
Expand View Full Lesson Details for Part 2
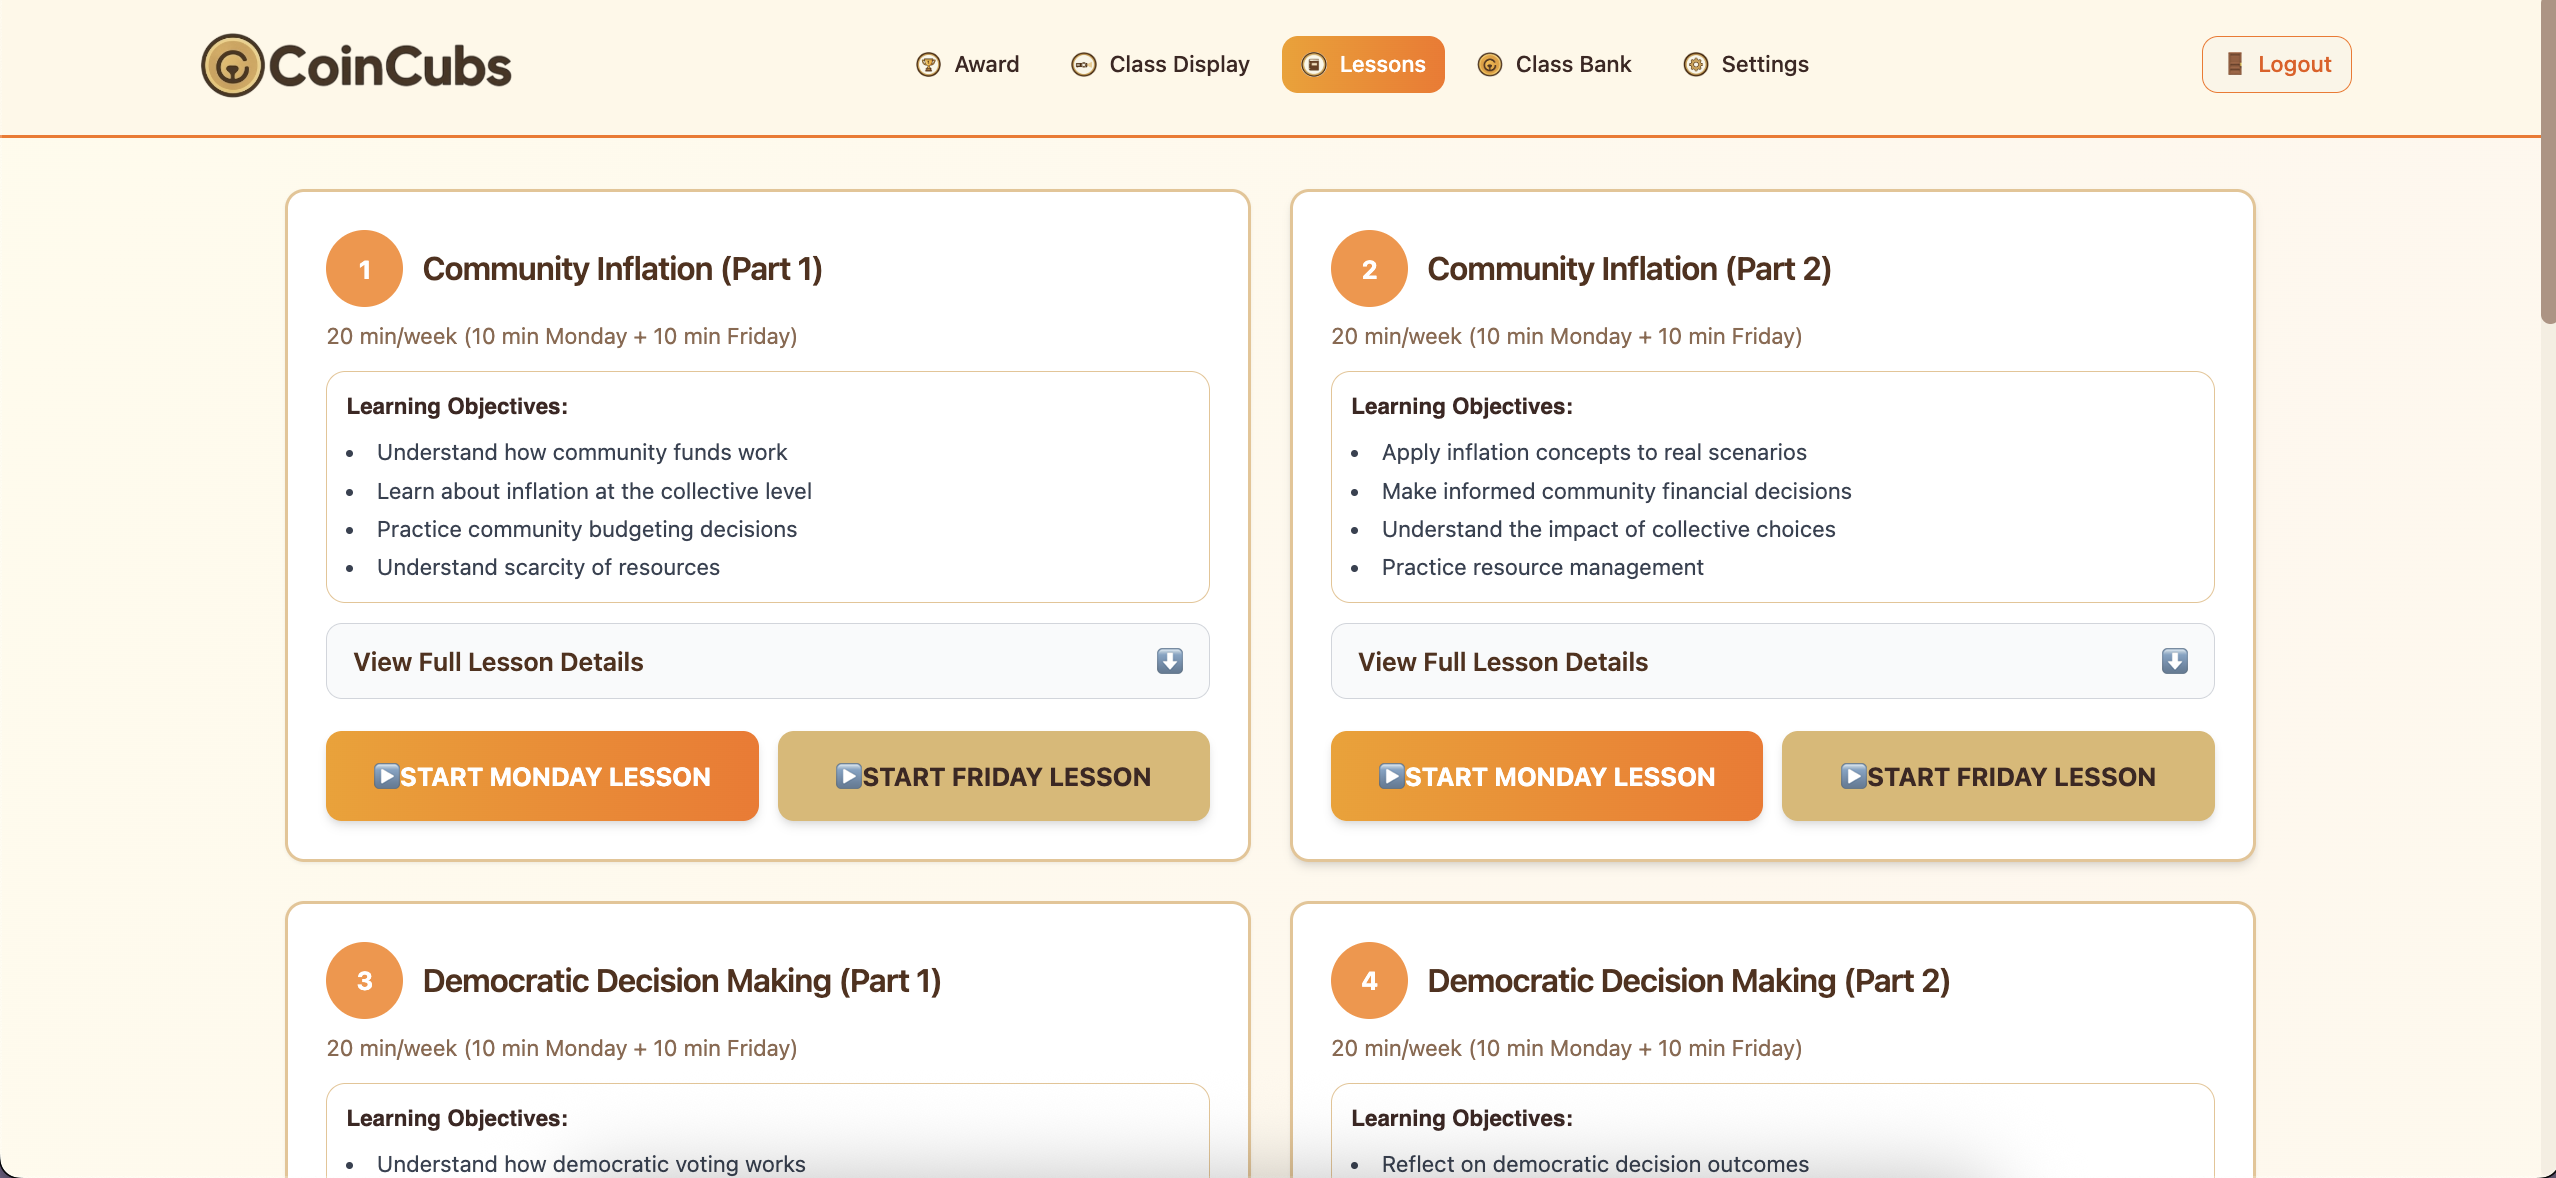[1771, 662]
